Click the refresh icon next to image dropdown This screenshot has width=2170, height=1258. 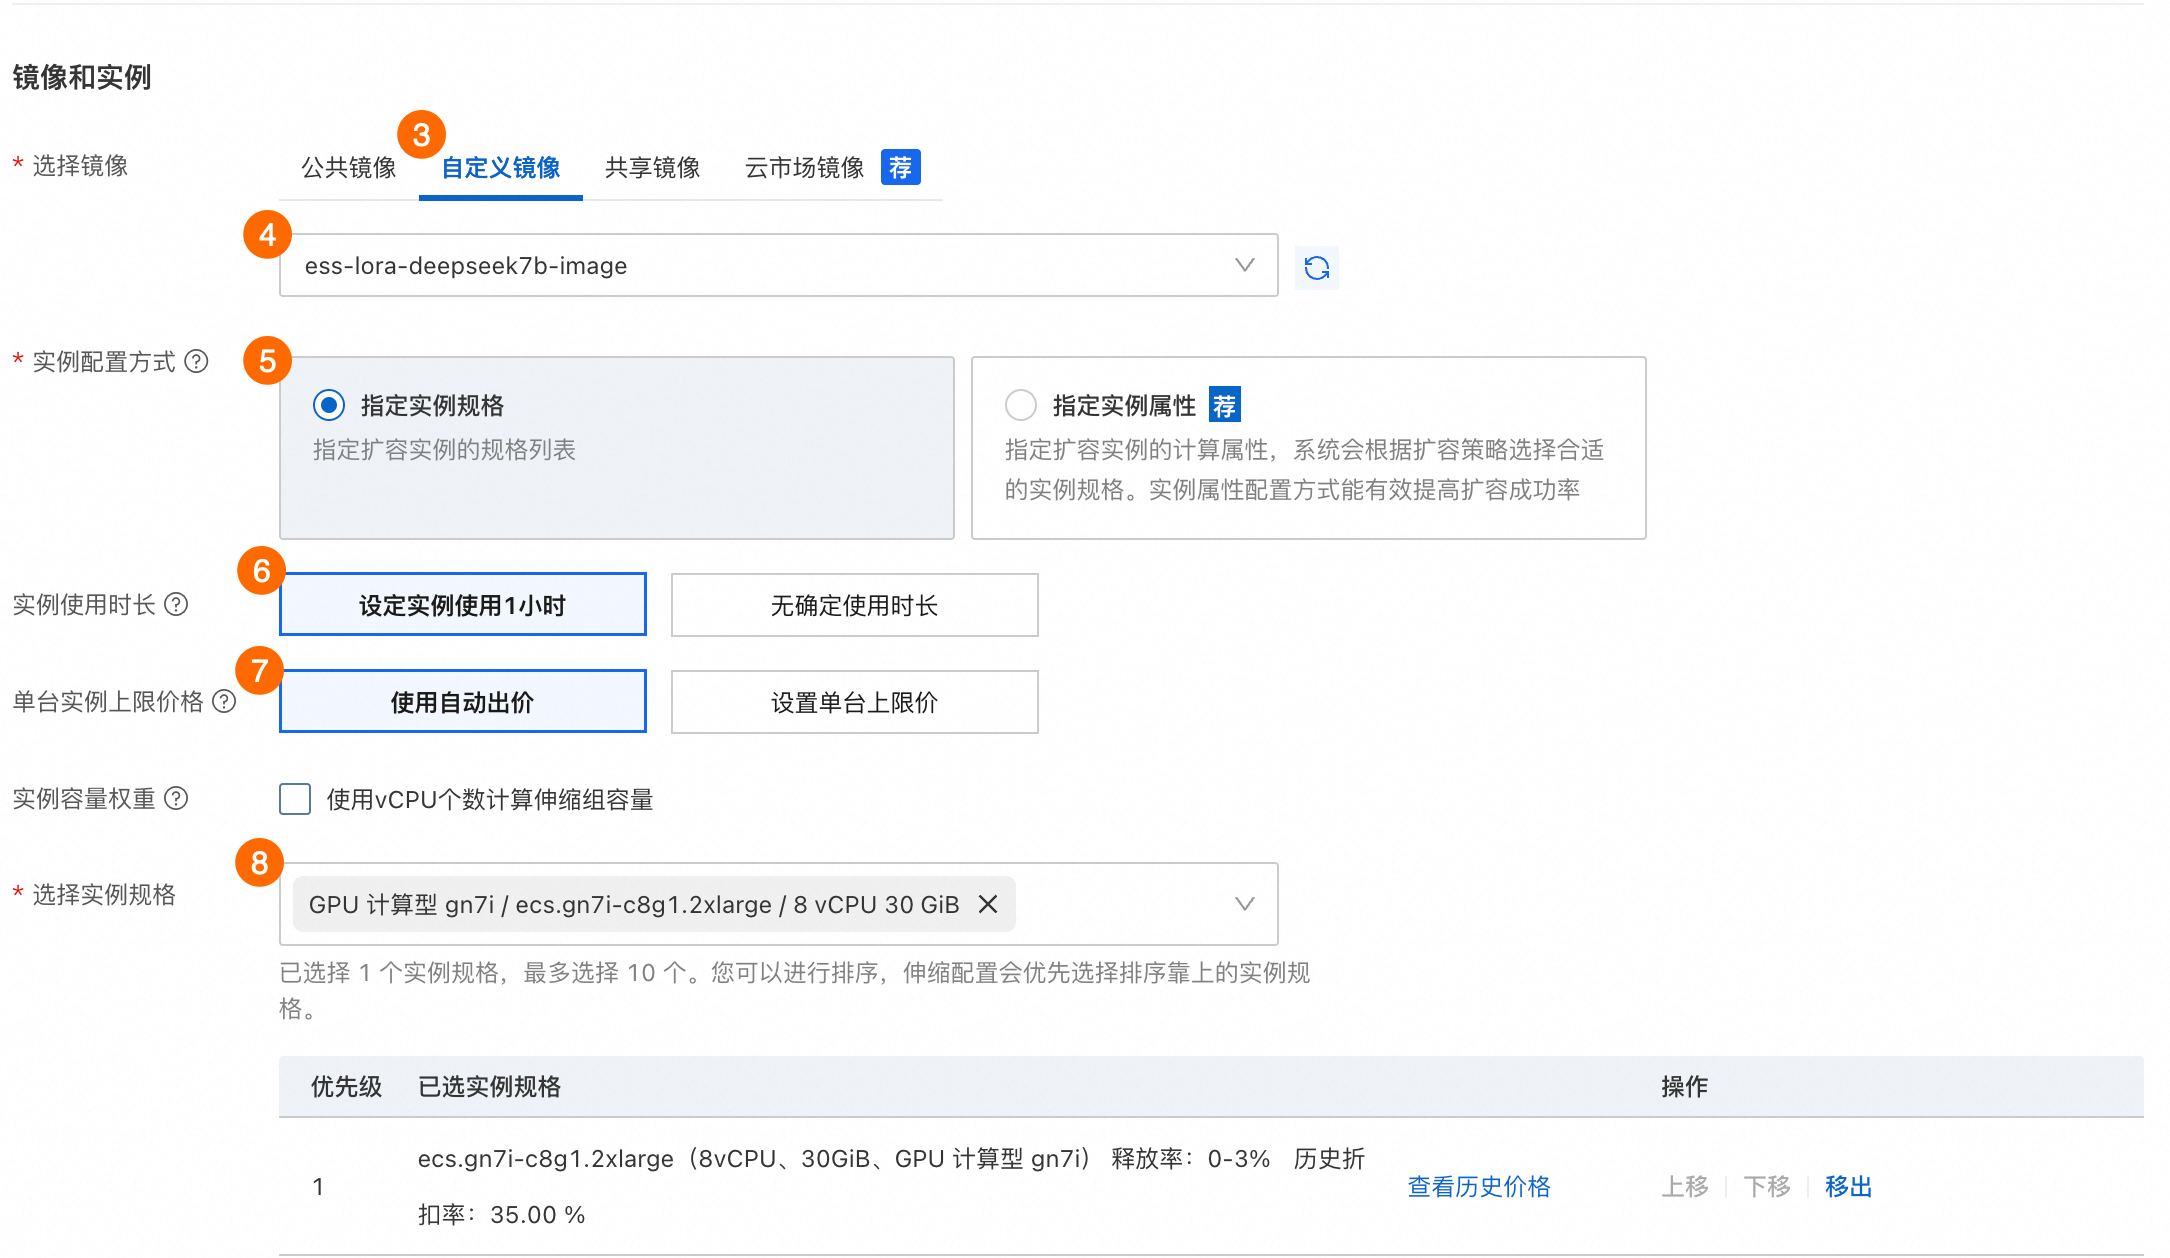pos(1316,268)
